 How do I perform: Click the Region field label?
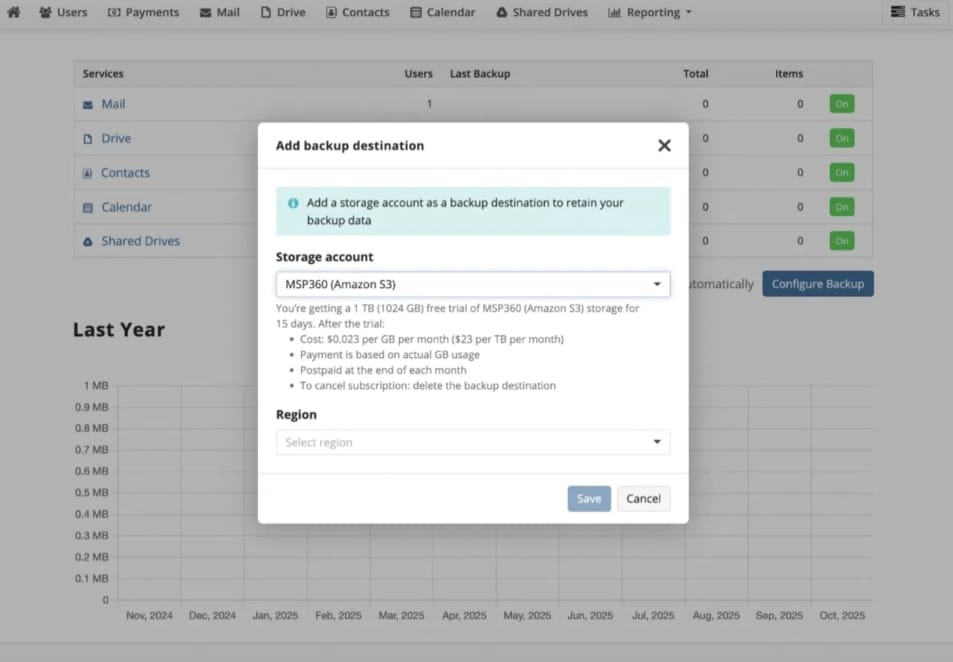tap(296, 415)
